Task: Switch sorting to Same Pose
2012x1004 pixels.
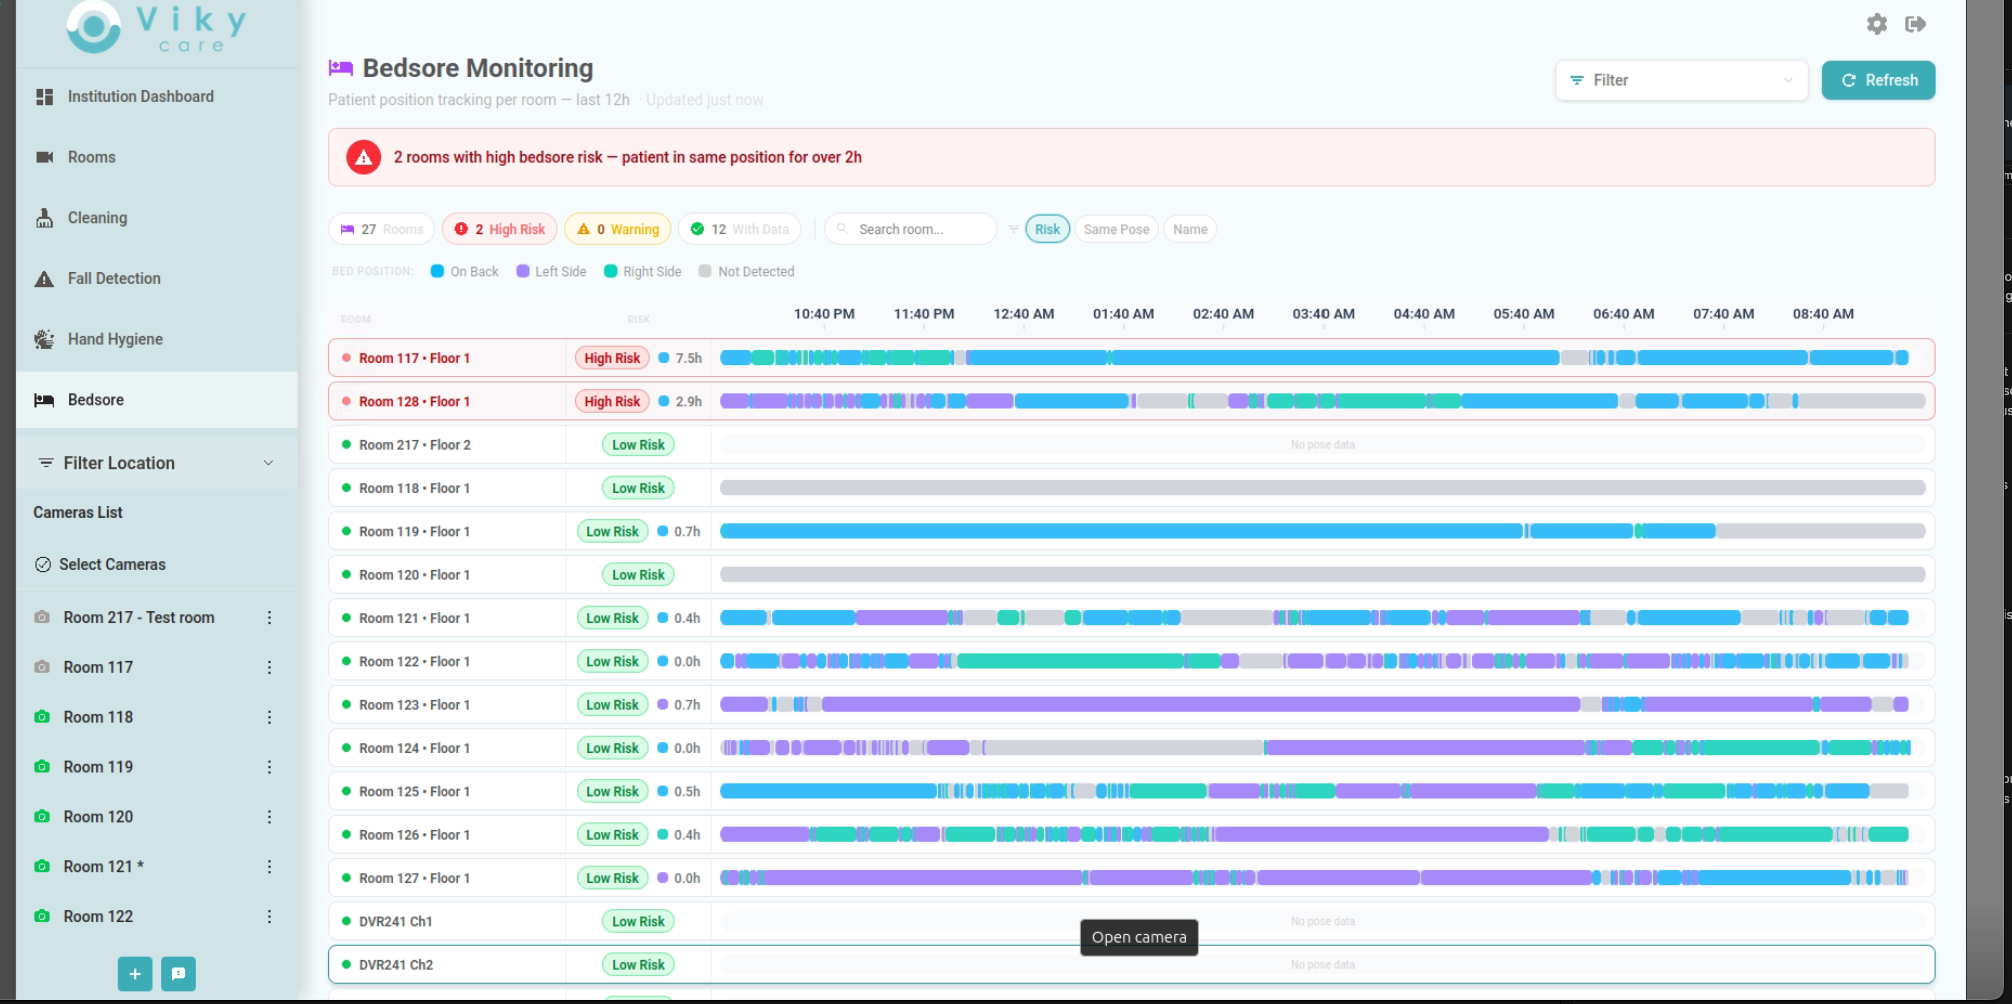Action: pos(1116,229)
